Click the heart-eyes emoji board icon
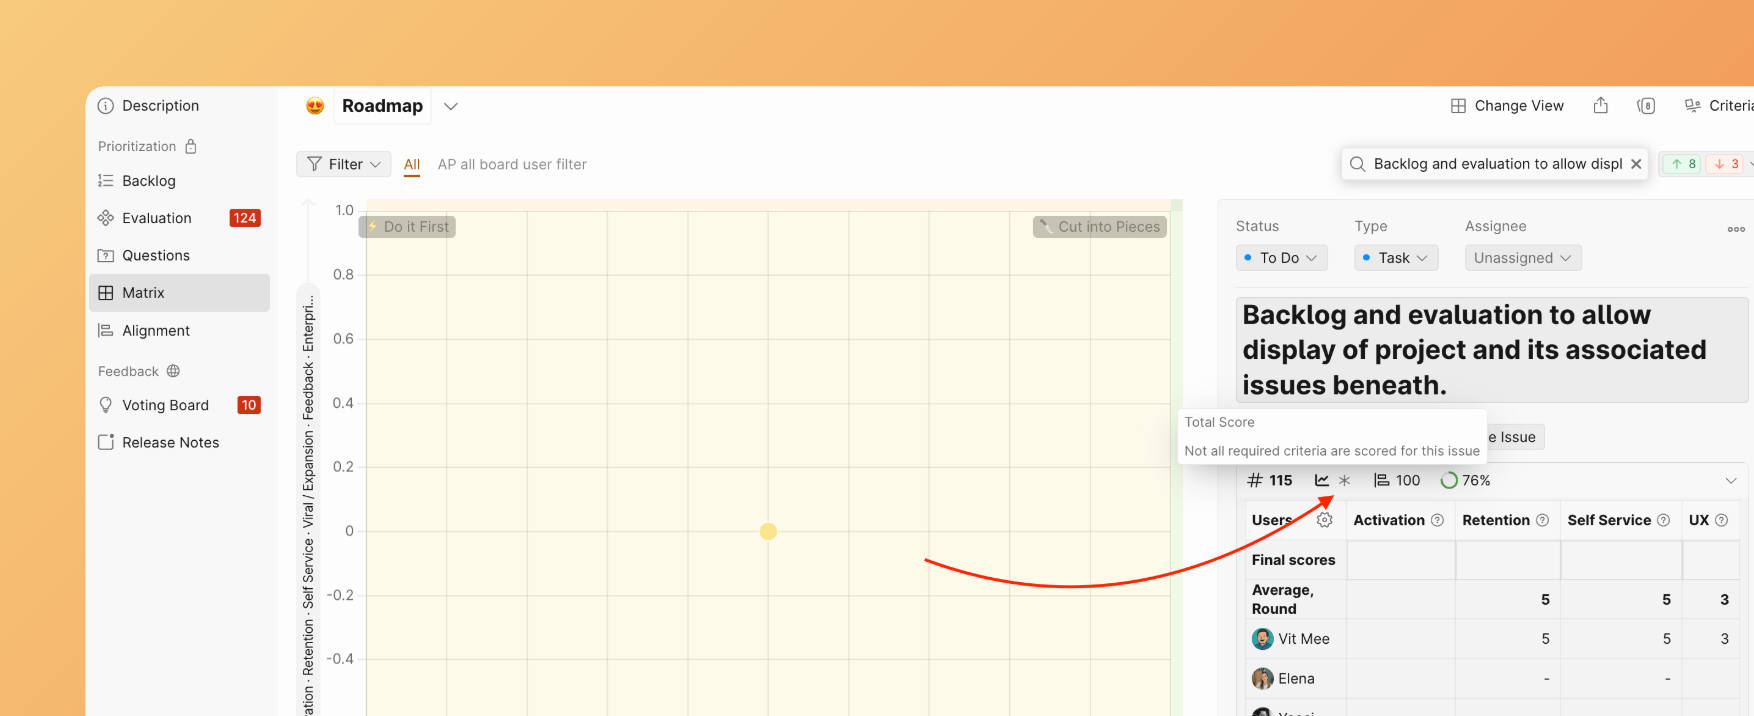Image resolution: width=1754 pixels, height=716 pixels. 315,106
